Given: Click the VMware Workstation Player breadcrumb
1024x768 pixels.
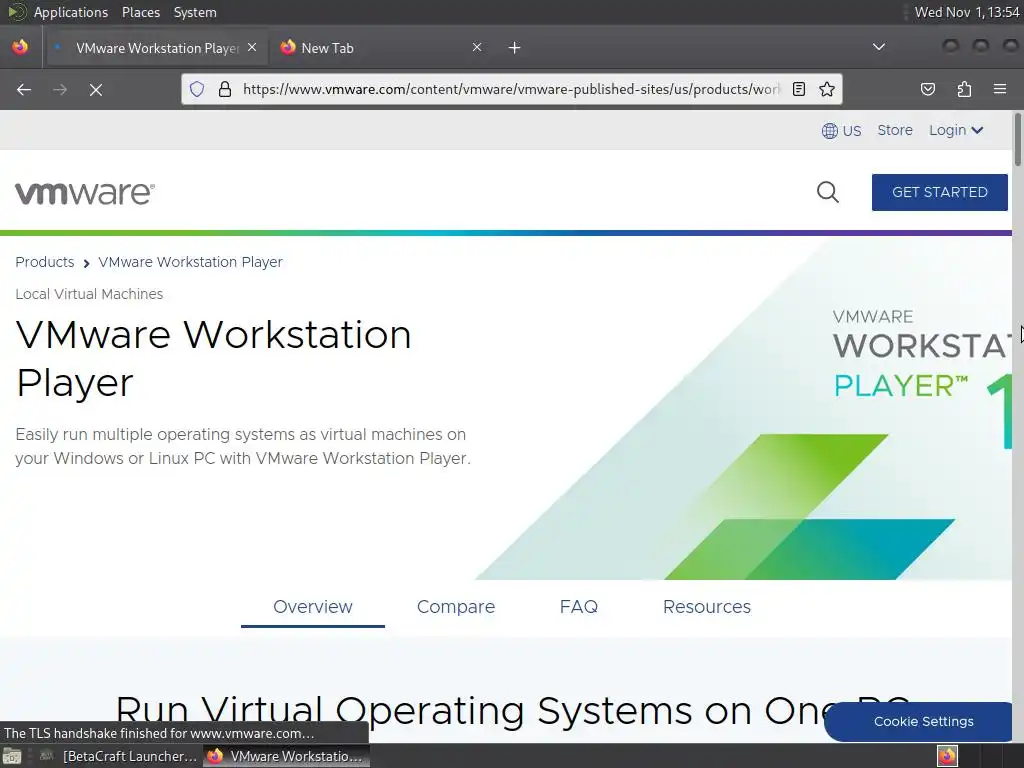Looking at the screenshot, I should 190,262.
